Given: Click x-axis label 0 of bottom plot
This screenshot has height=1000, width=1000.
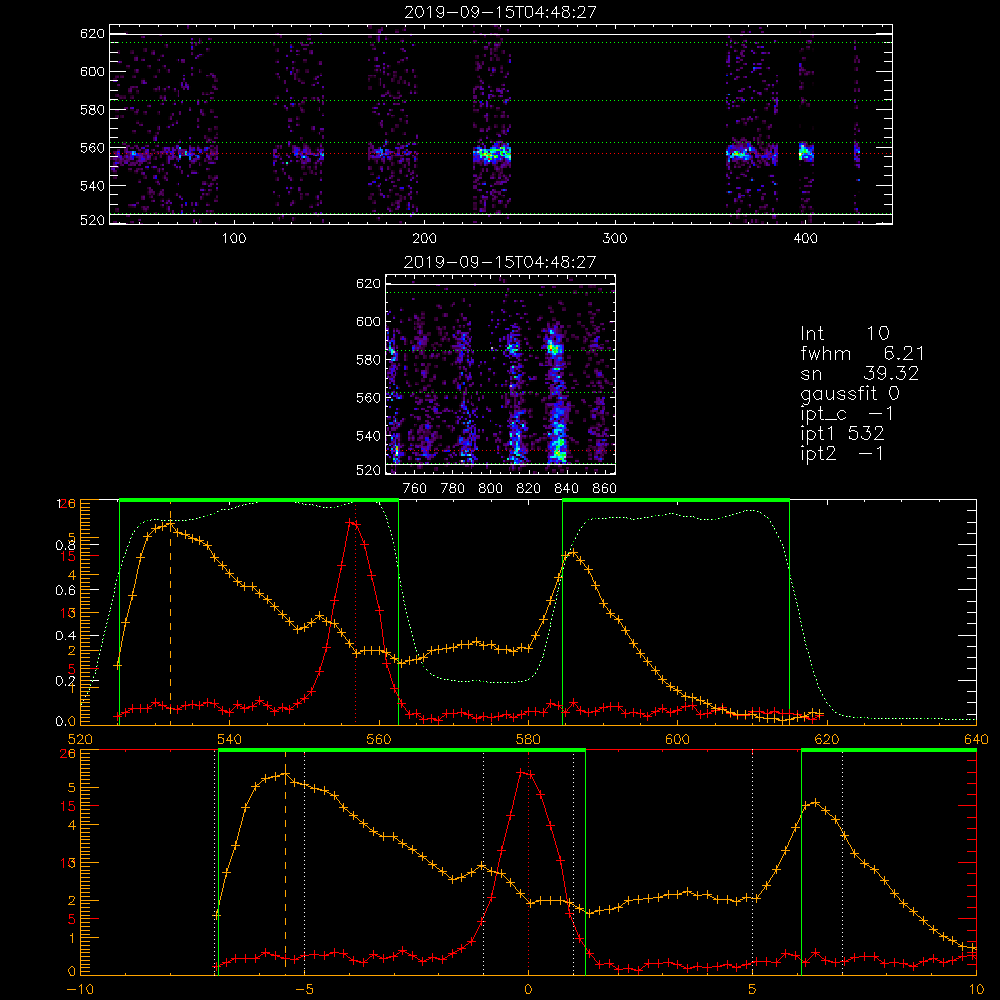Looking at the screenshot, I should (x=528, y=990).
